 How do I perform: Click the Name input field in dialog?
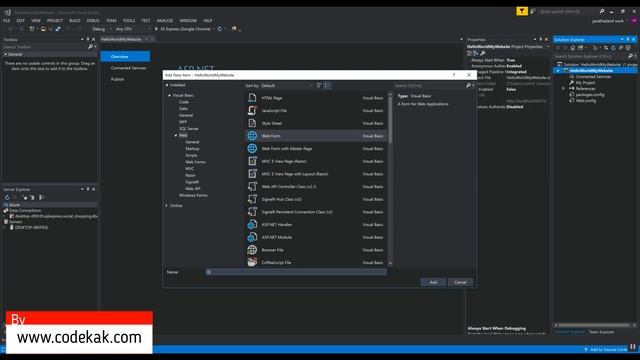[x=296, y=272]
